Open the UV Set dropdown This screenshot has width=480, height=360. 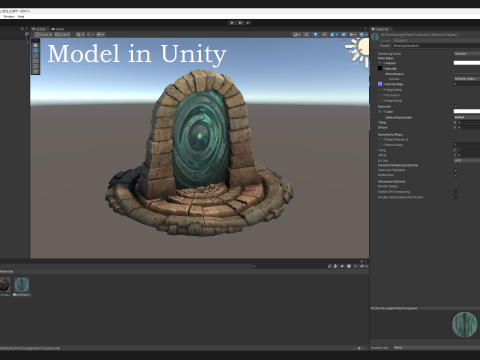(467, 160)
